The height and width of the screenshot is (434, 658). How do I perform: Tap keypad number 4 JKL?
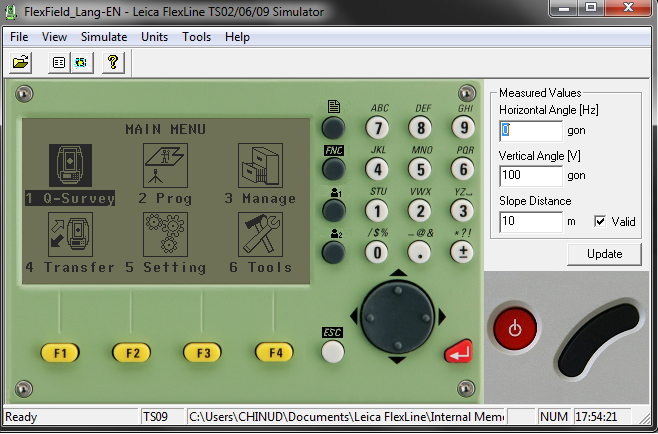click(x=377, y=169)
